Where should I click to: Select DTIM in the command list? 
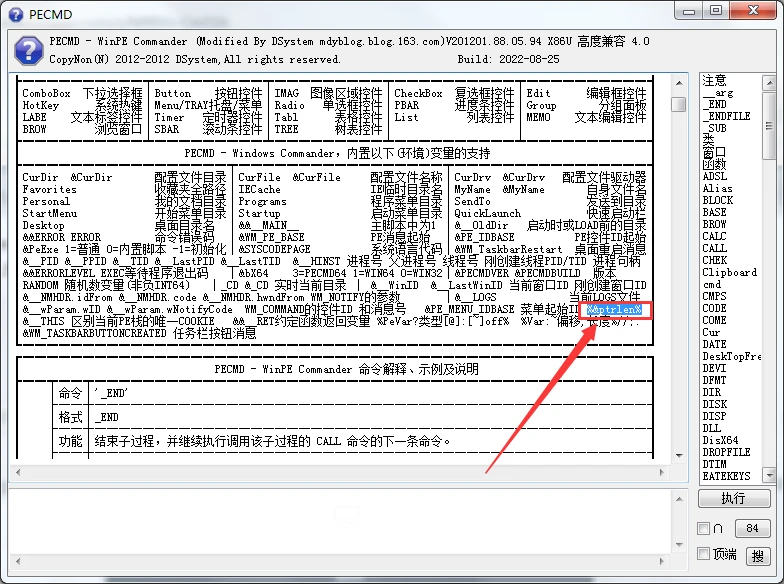click(x=714, y=464)
